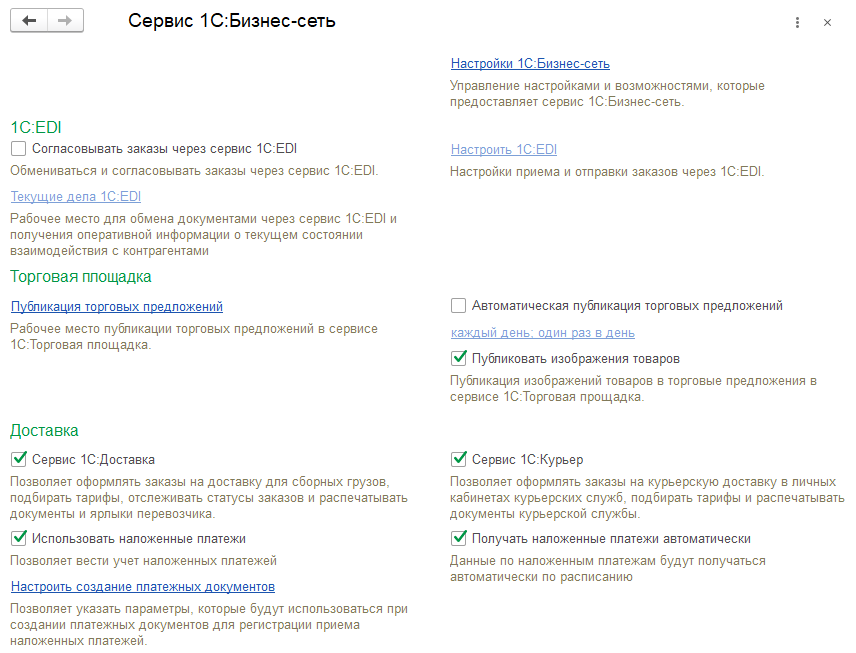Click the form title Сервис 1С:Бизнес-сеть
Screen dimensions: 856x653
231,21
